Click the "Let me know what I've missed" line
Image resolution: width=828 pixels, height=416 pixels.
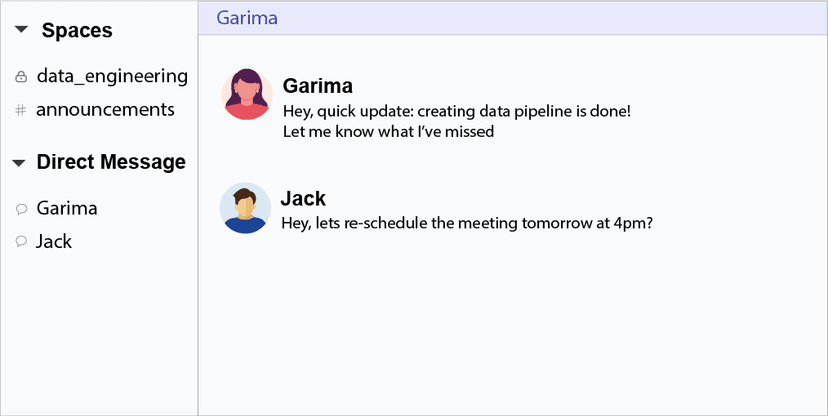(x=388, y=131)
